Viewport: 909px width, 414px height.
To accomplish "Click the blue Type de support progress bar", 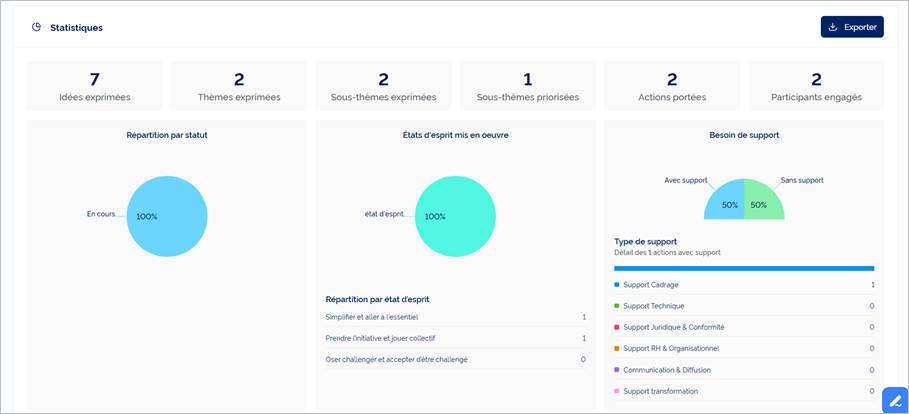I will tap(744, 268).
